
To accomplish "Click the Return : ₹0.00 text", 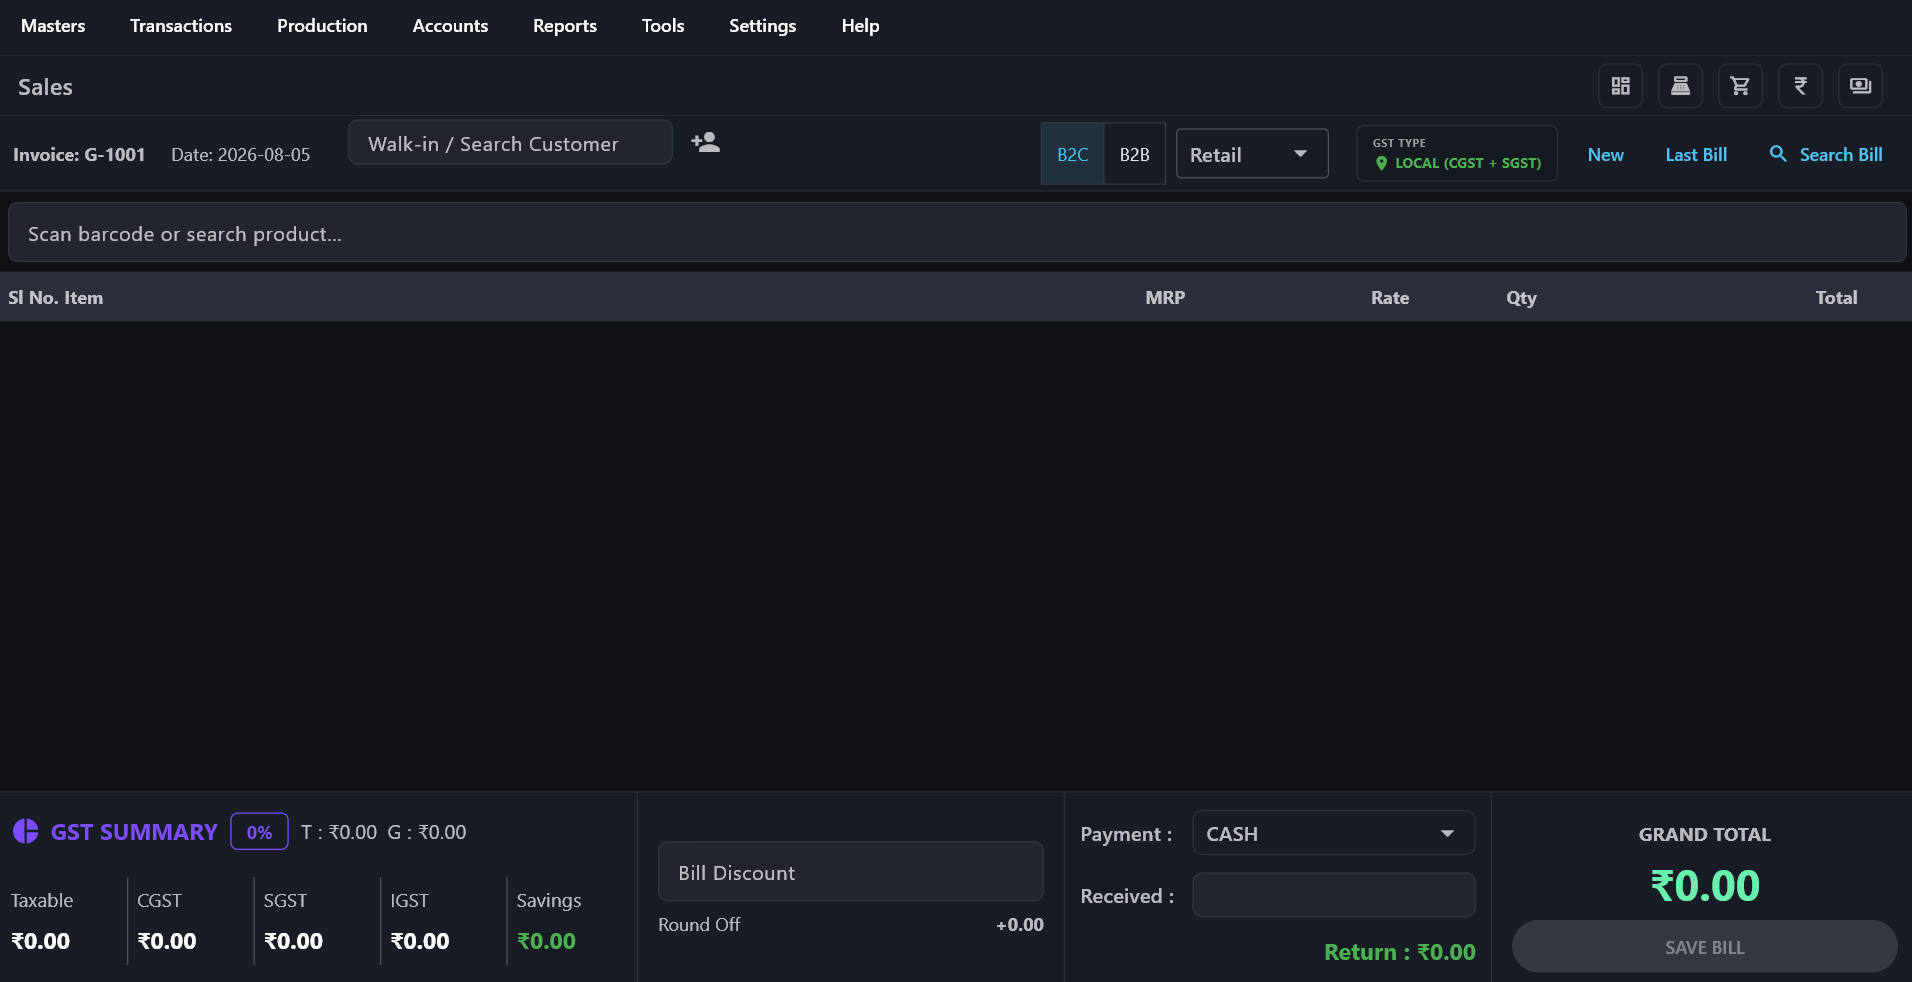I will click(x=1399, y=952).
